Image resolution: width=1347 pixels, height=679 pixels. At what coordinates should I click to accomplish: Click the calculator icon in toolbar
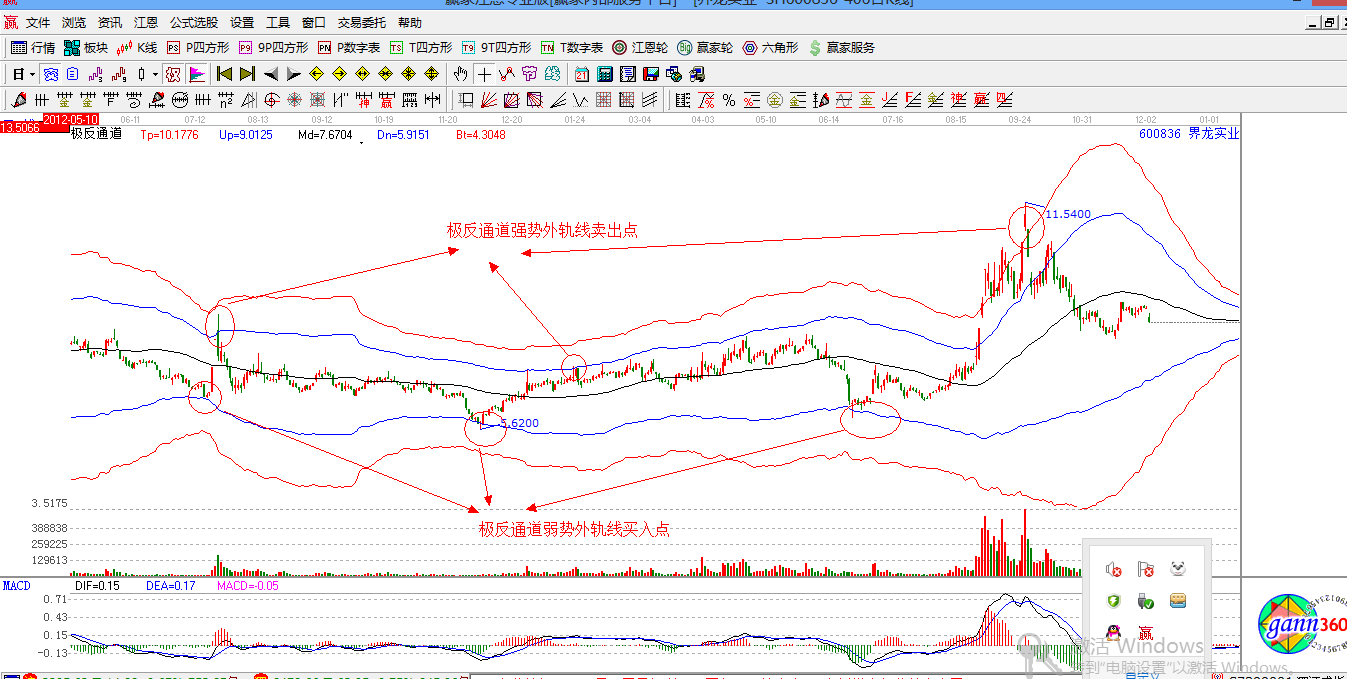(x=605, y=74)
